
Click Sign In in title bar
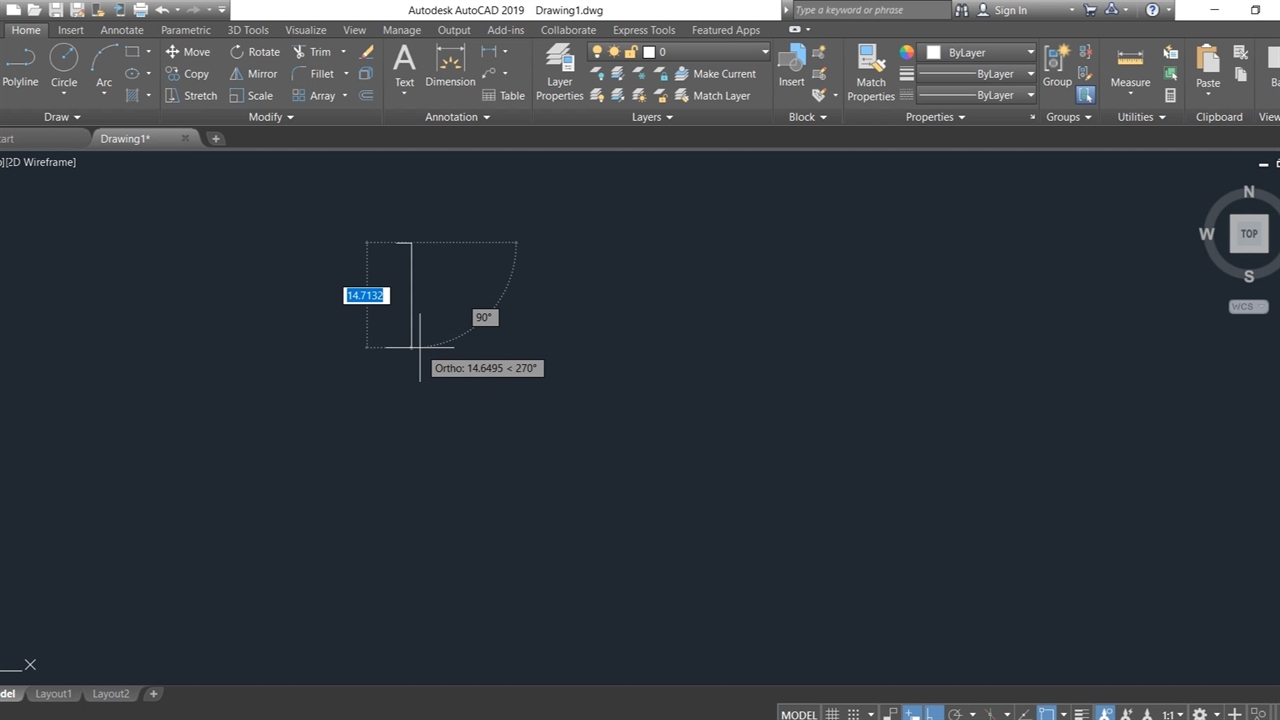pos(1010,10)
